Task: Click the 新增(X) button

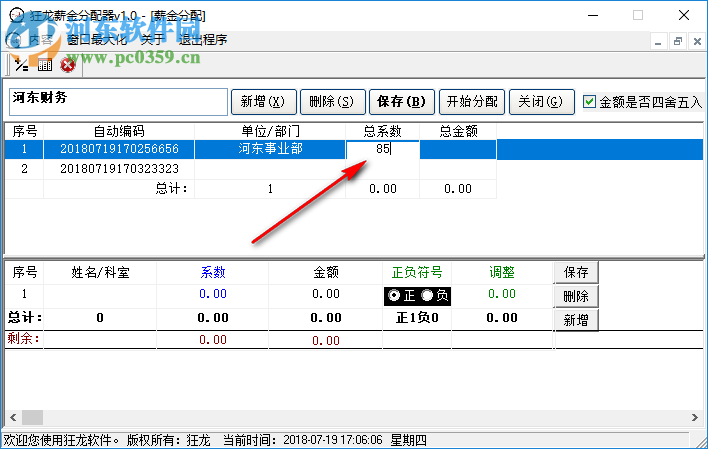Action: (x=264, y=102)
